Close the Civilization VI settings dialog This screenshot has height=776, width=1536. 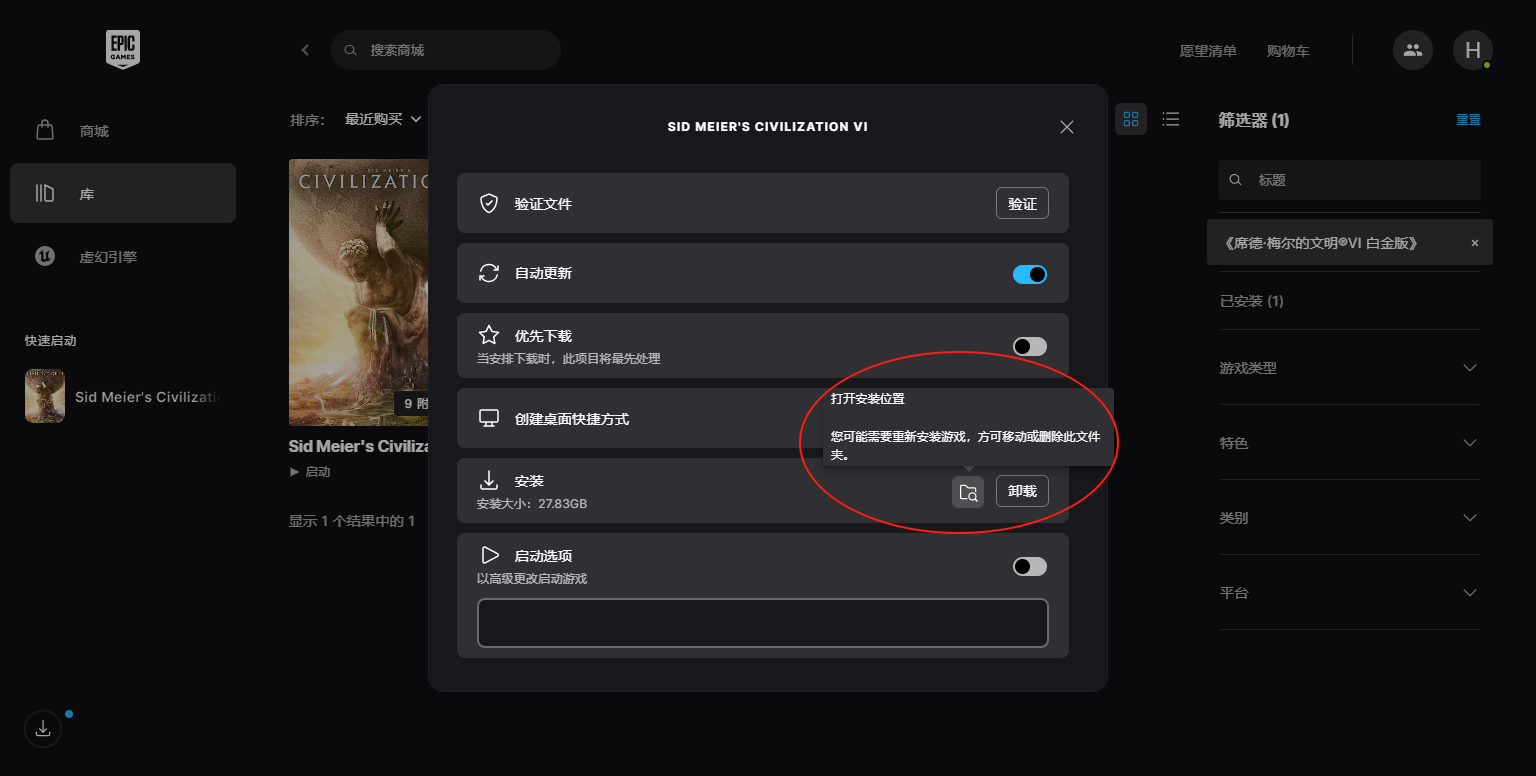click(1067, 127)
